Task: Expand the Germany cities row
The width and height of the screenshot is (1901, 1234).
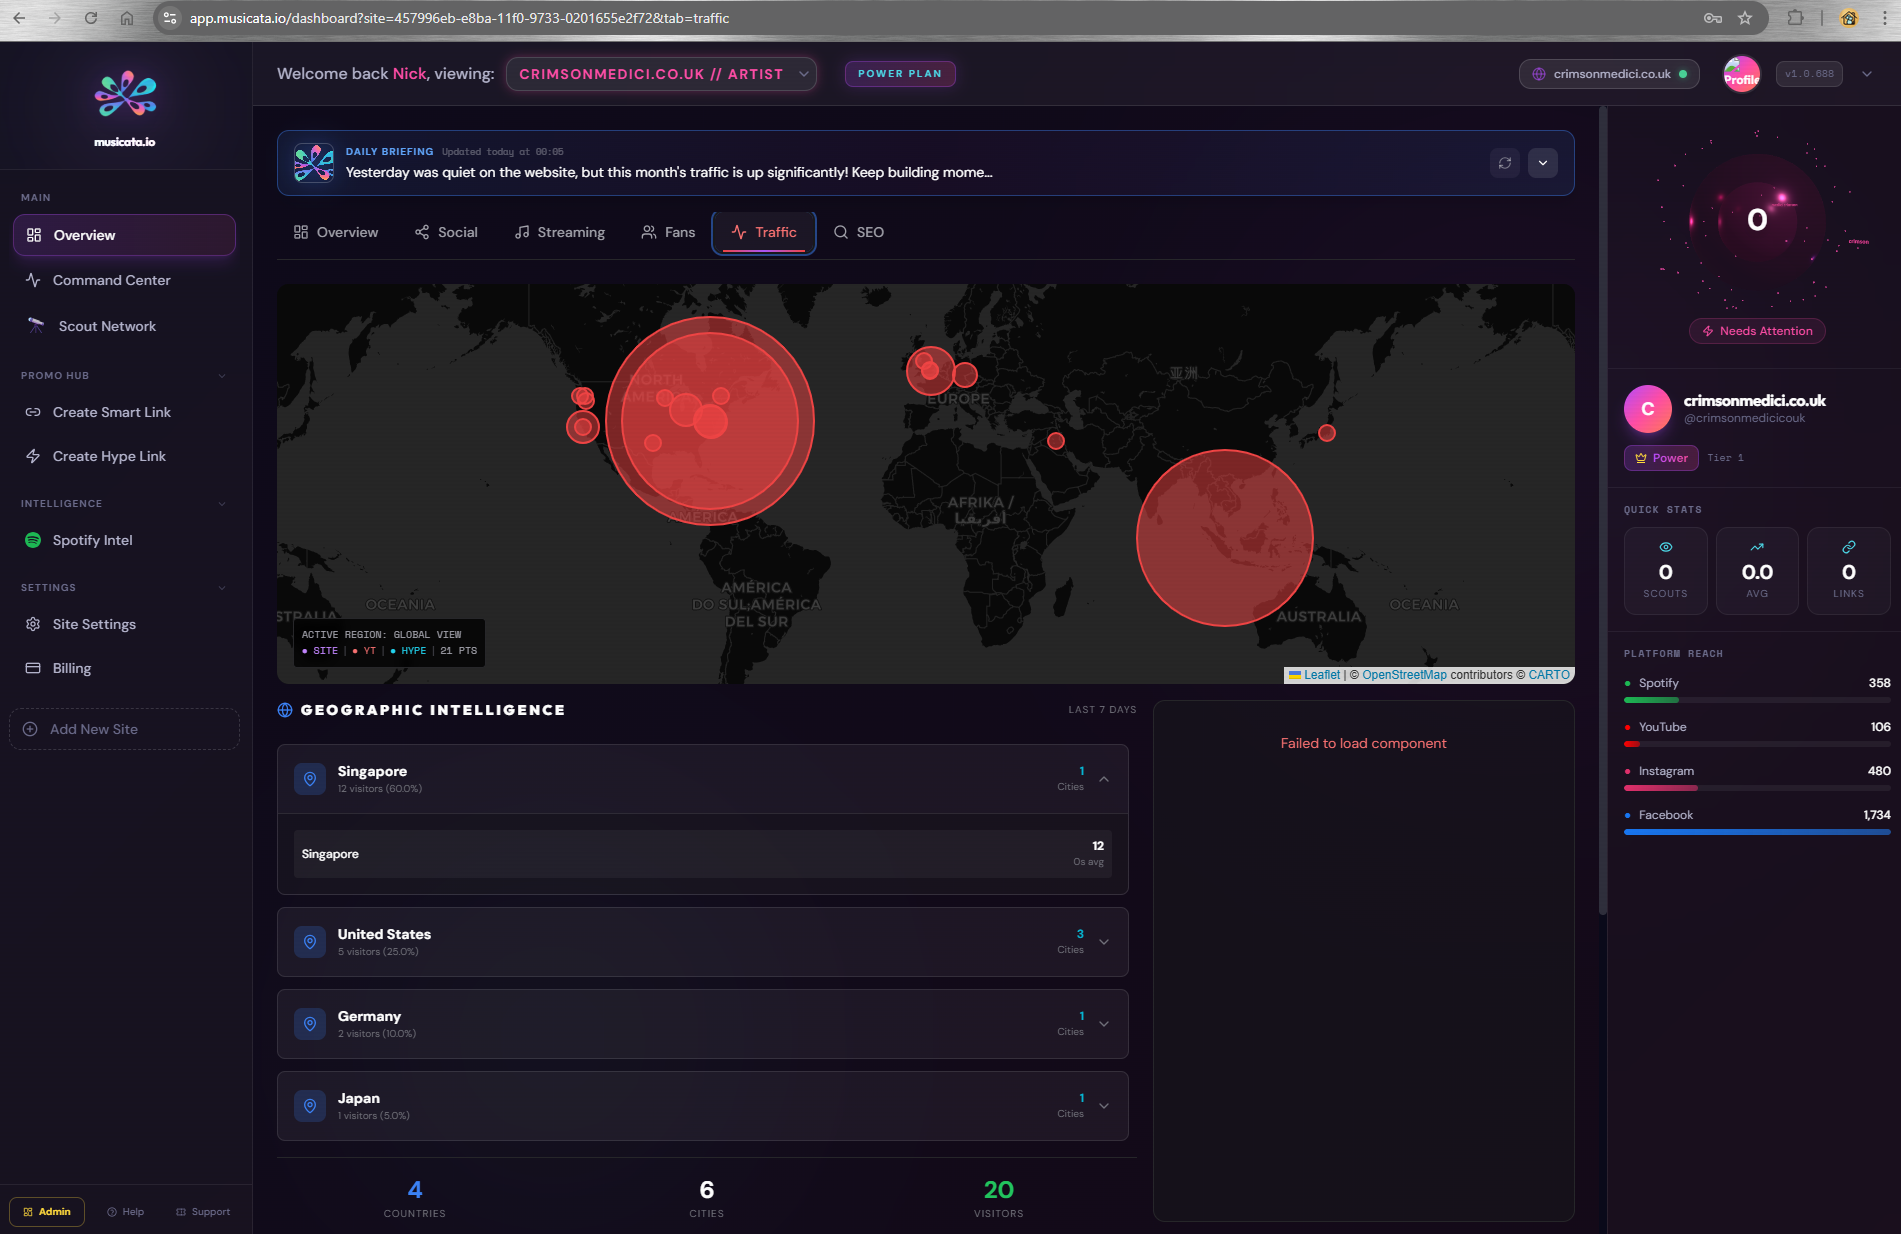Action: 1104,1024
